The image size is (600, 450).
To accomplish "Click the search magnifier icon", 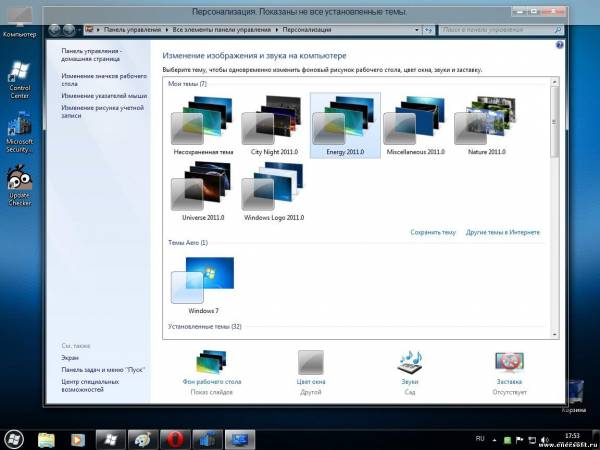I will point(558,30).
